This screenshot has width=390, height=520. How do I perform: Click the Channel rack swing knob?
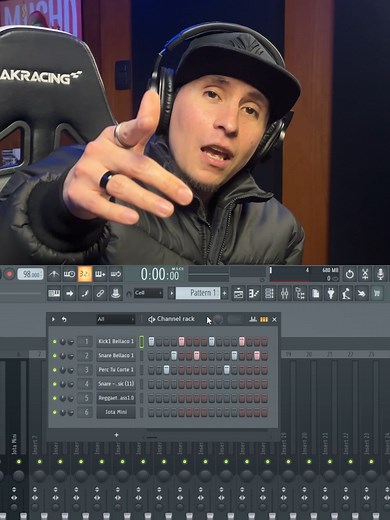pyautogui.click(x=218, y=320)
